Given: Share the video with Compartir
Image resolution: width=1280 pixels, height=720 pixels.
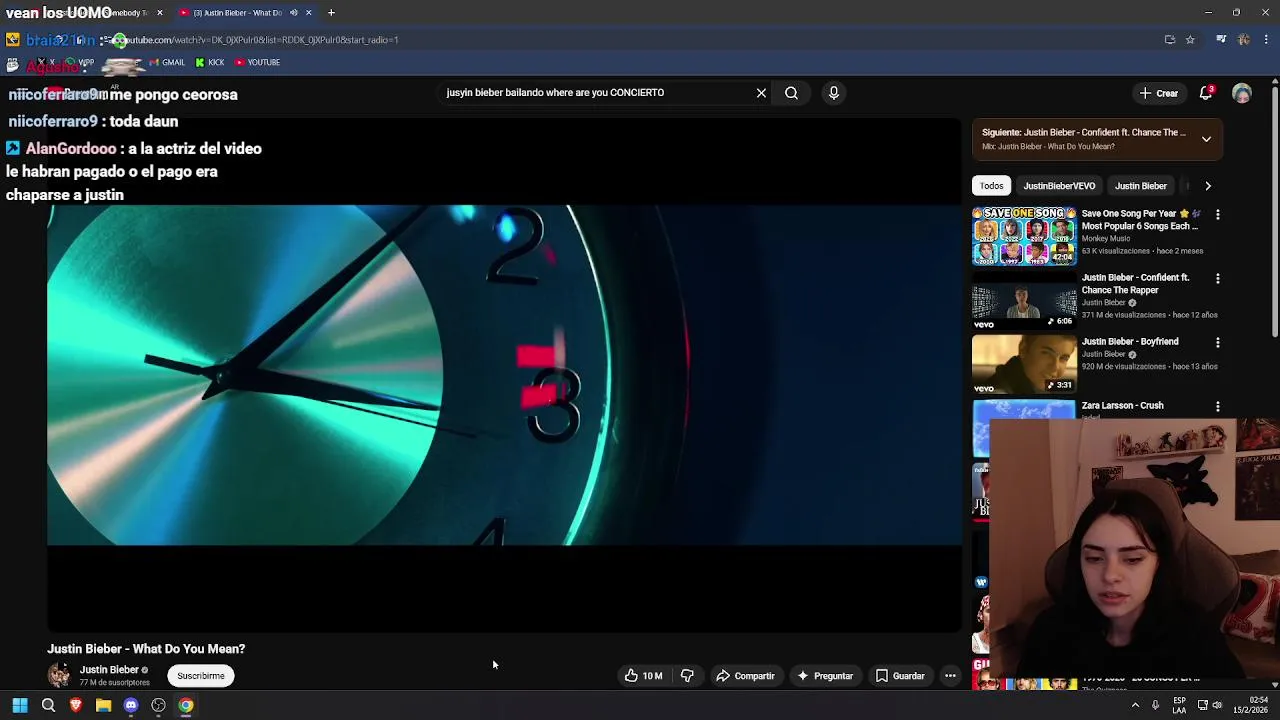Looking at the screenshot, I should pyautogui.click(x=745, y=676).
